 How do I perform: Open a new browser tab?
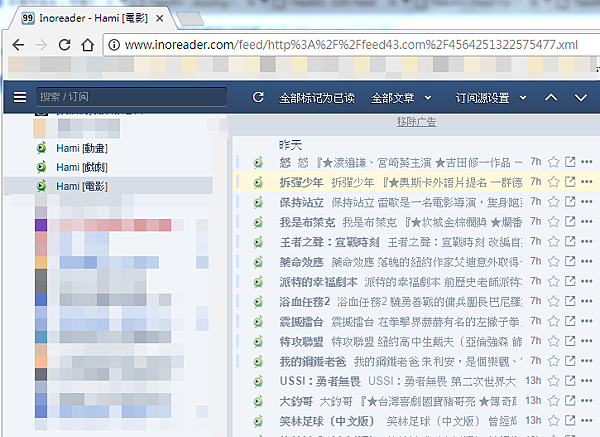tap(190, 18)
